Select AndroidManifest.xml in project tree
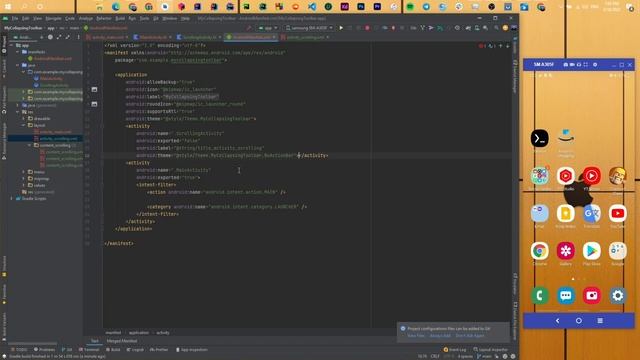The image size is (640, 360). point(50,59)
